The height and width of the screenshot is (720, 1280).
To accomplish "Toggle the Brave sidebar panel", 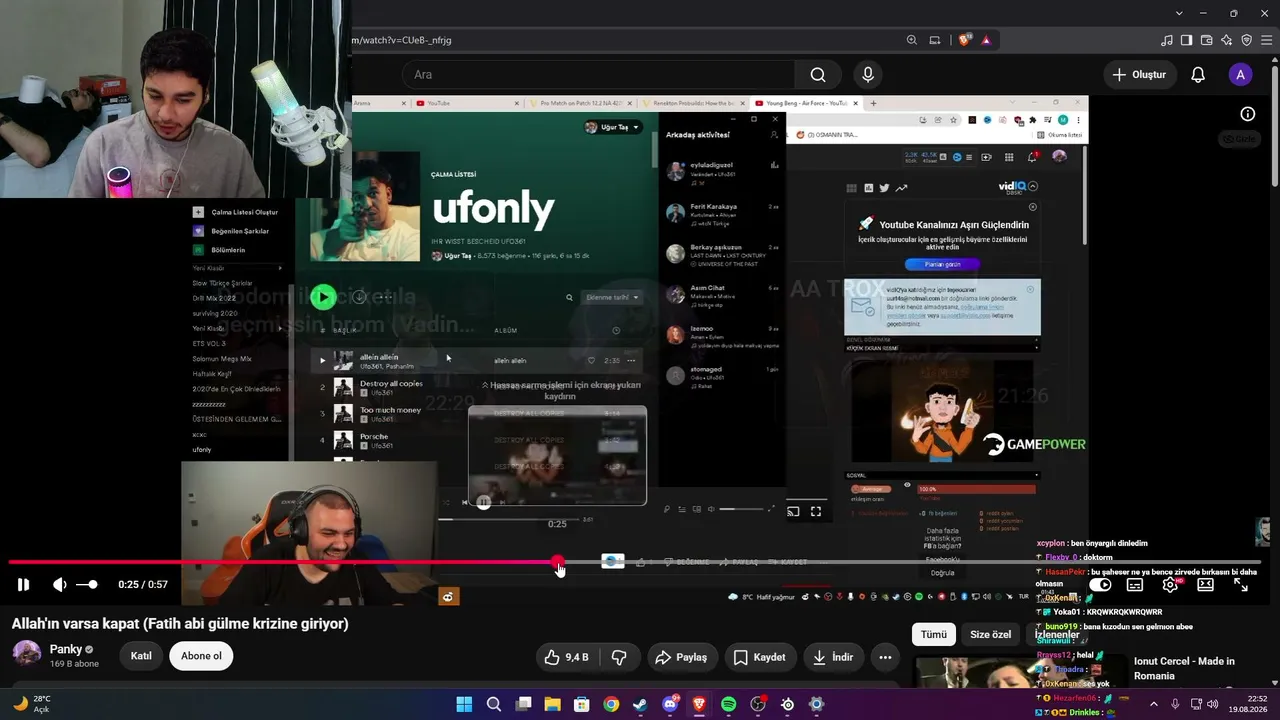I will pos(1187,40).
